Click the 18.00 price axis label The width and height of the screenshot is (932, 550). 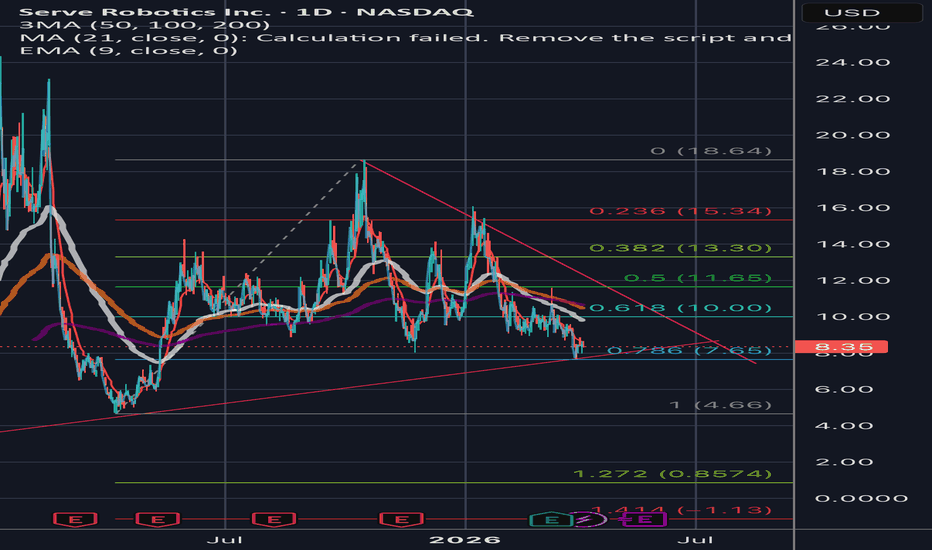pos(853,171)
